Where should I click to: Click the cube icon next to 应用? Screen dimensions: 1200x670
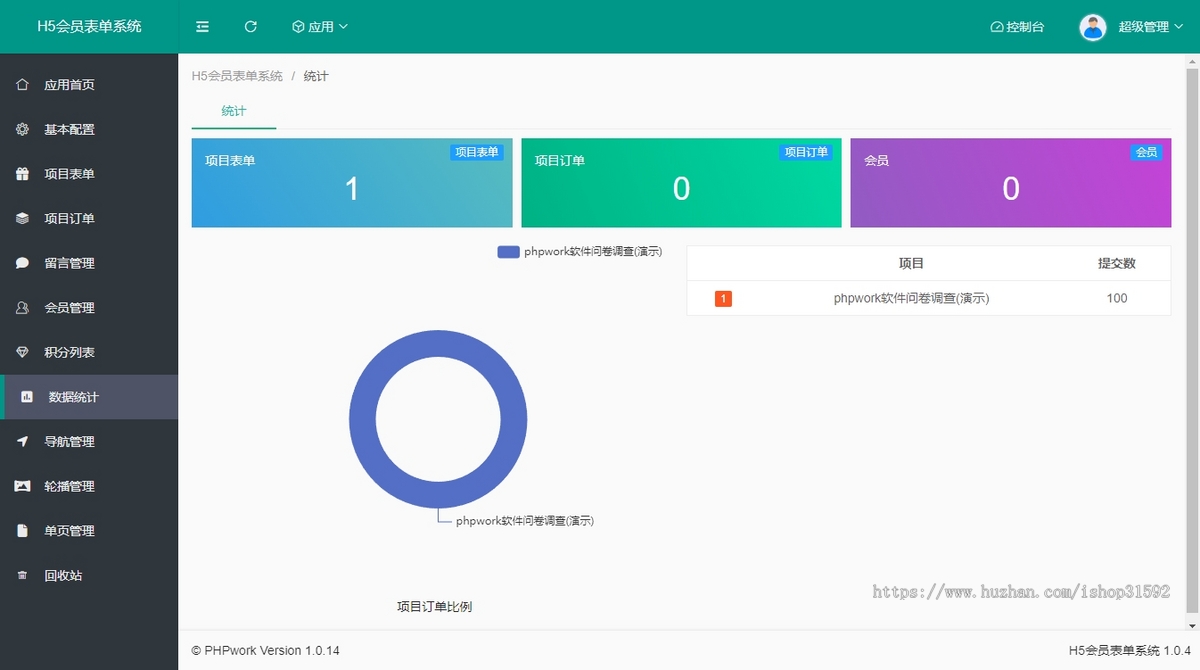298,27
